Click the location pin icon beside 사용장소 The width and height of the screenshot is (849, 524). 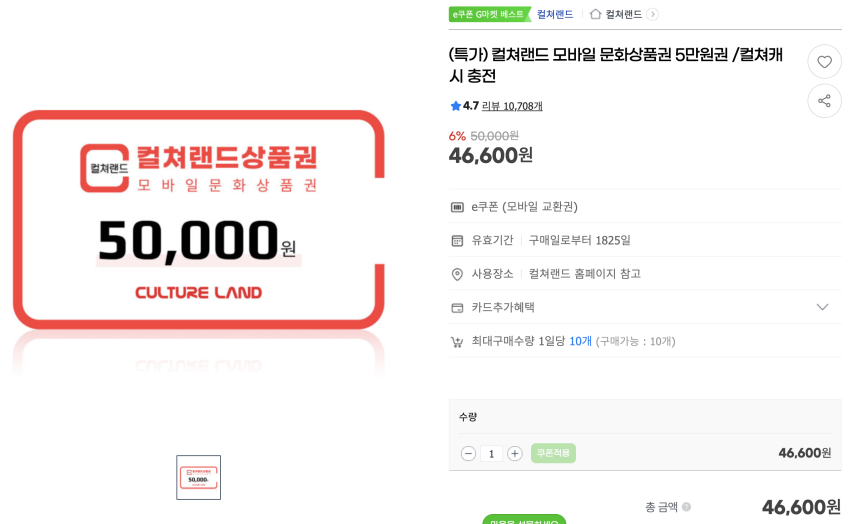457,274
